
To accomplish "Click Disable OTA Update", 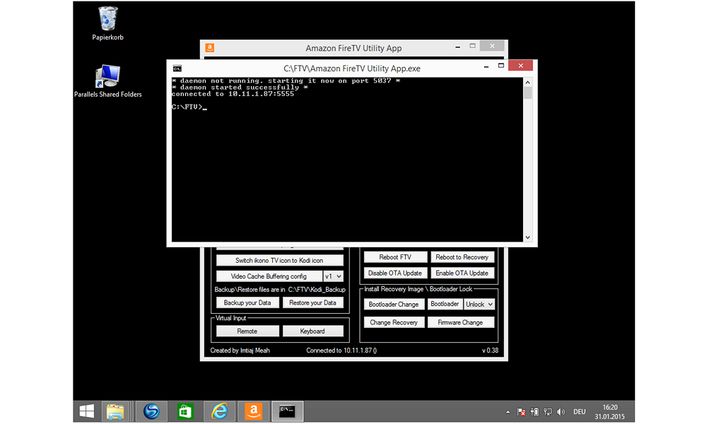I will tap(395, 273).
